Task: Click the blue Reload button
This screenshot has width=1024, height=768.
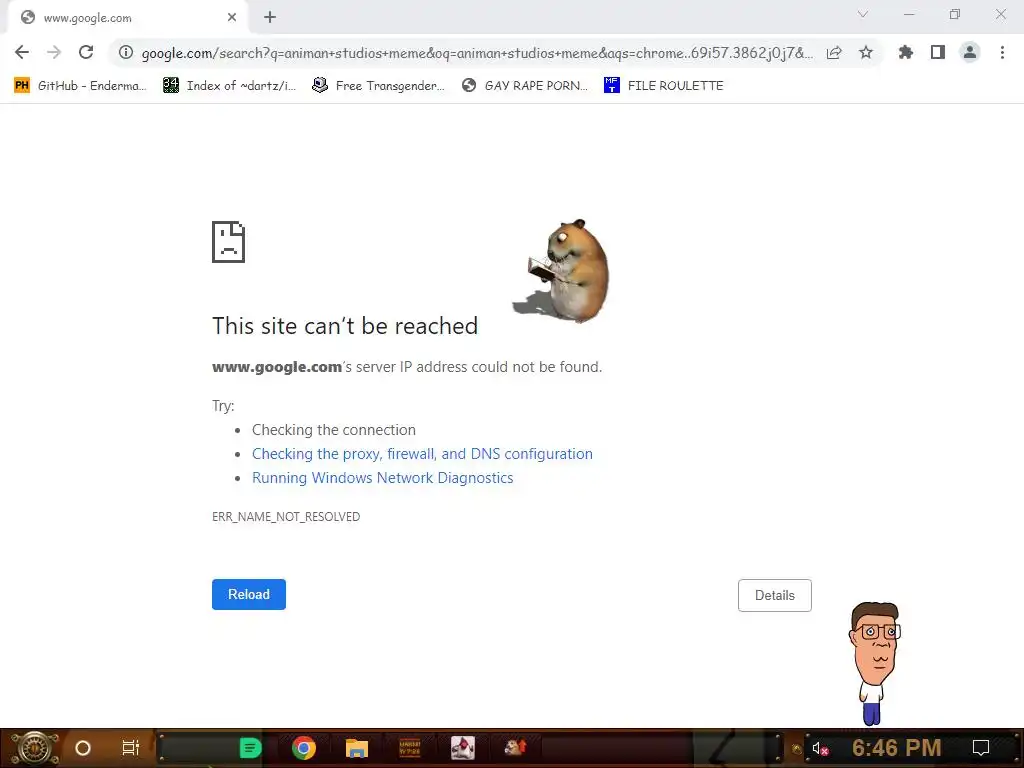Action: (x=249, y=594)
